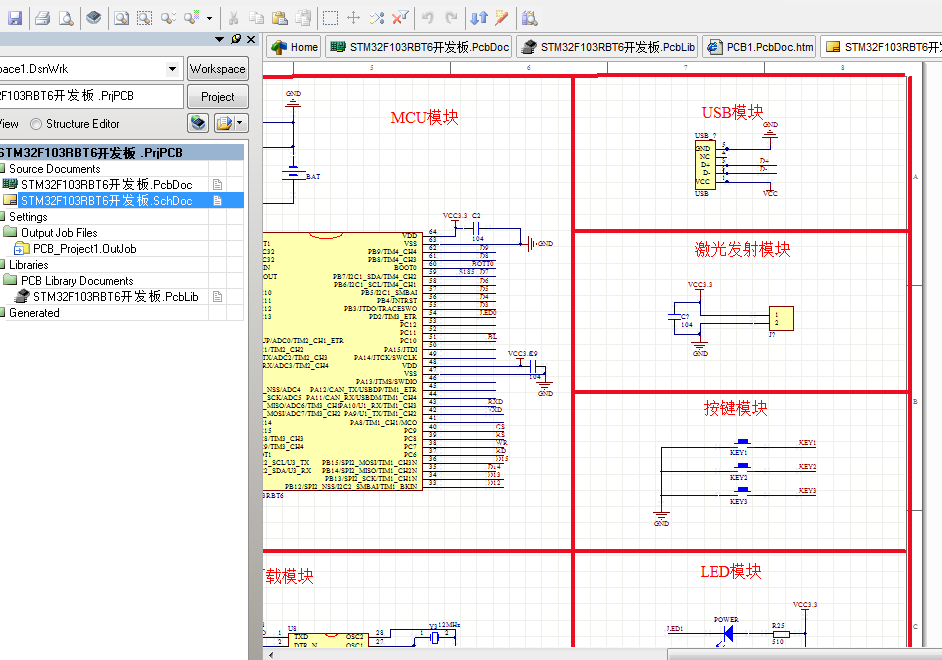
Task: Click Zoom on Selected Objects icon
Action: [168, 18]
